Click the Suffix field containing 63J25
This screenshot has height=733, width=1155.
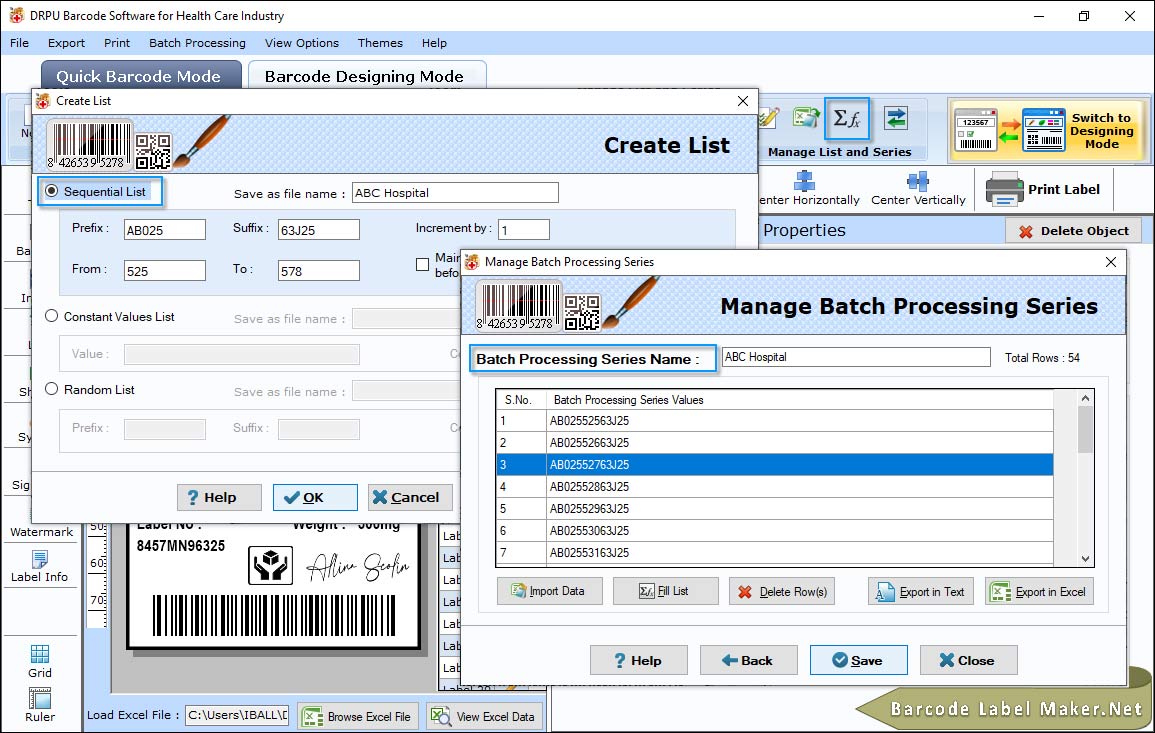pos(318,230)
